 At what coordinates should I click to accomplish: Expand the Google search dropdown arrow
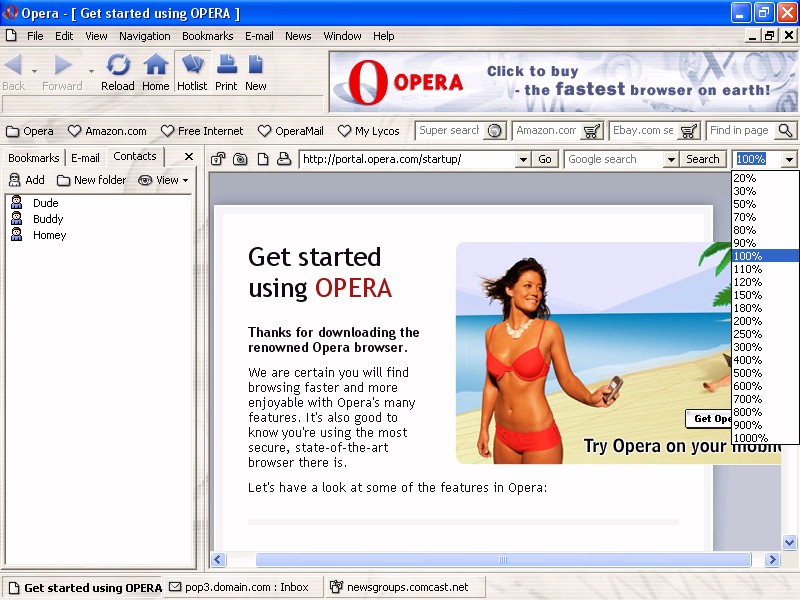click(x=671, y=160)
